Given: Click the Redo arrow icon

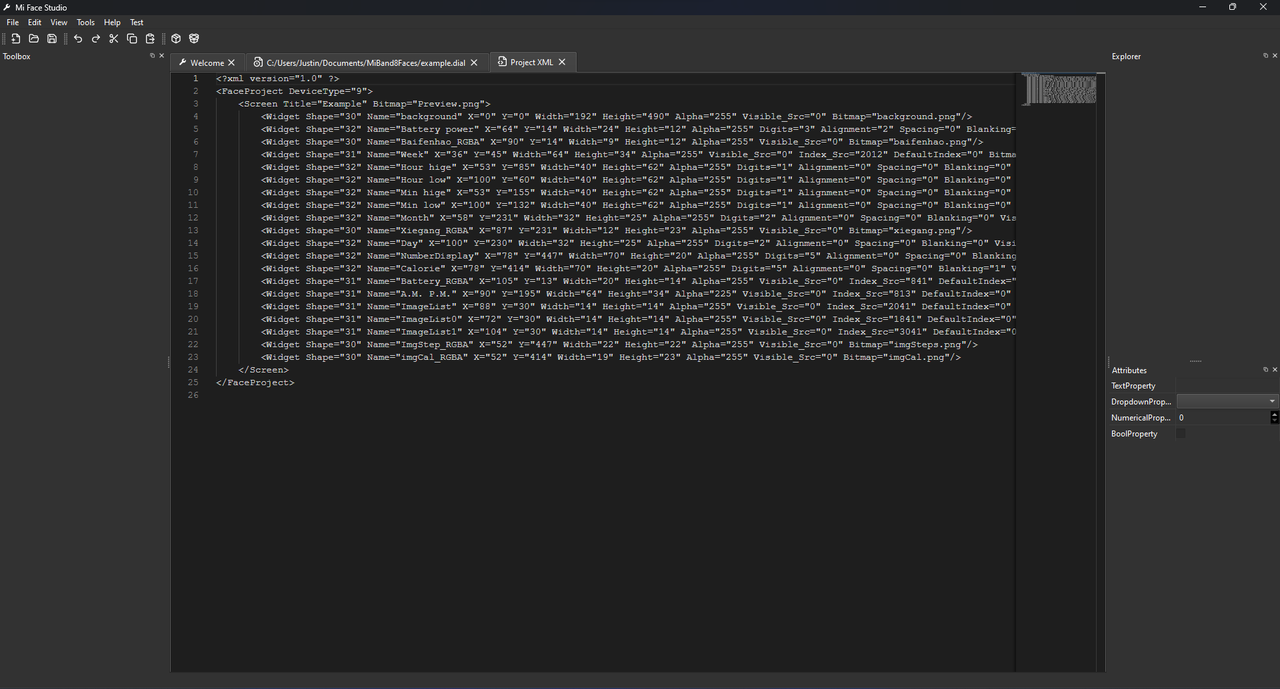Looking at the screenshot, I should [96, 39].
